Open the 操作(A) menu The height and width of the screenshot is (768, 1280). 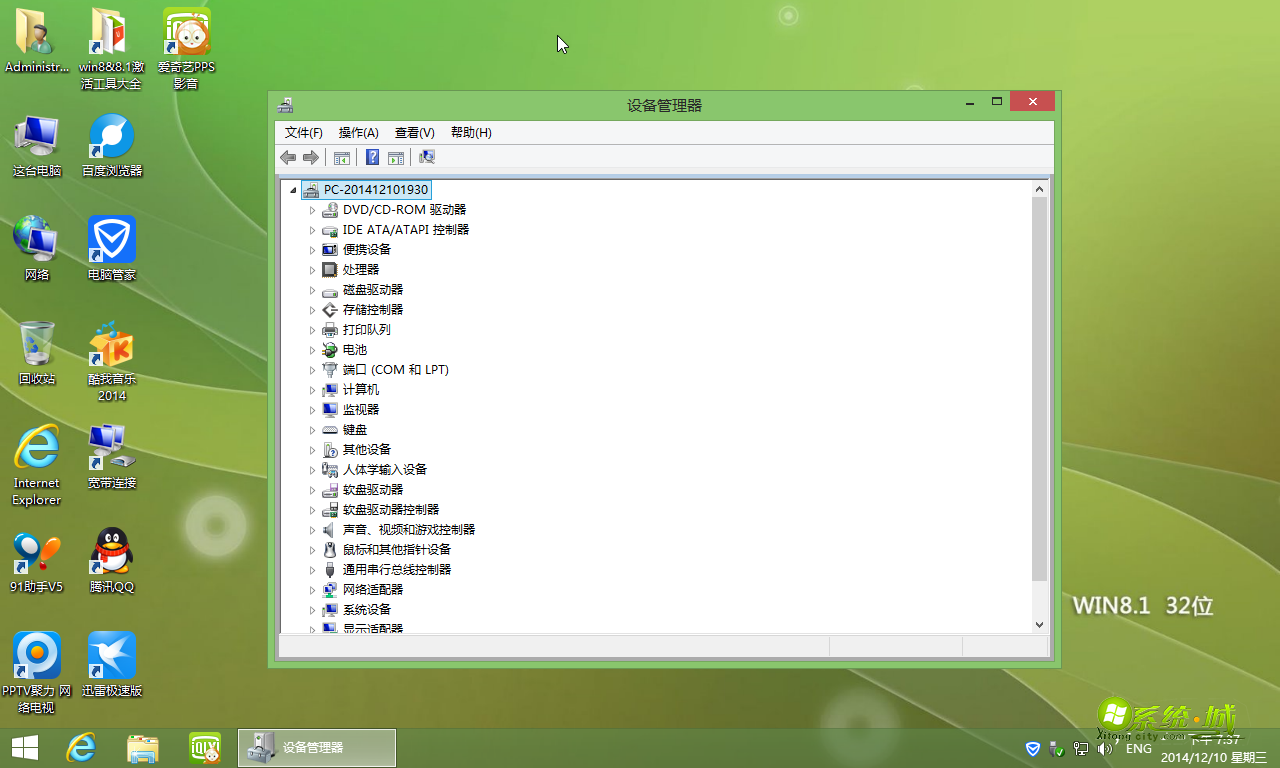coord(357,132)
